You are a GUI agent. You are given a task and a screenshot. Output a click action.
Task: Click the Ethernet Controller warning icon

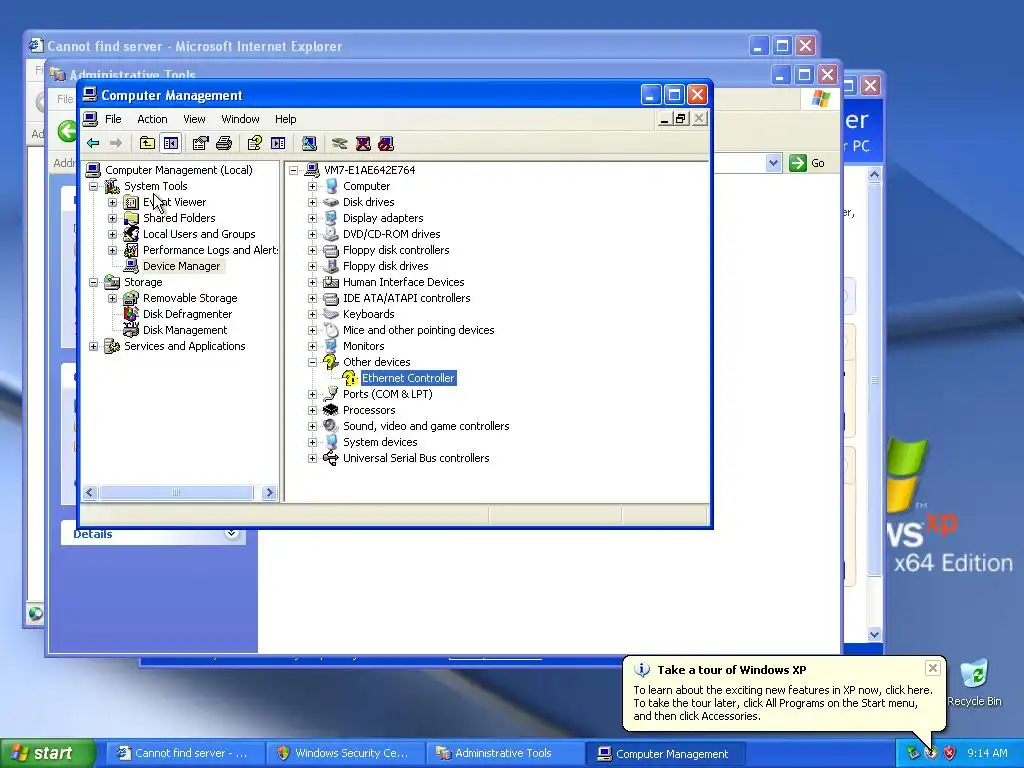350,378
